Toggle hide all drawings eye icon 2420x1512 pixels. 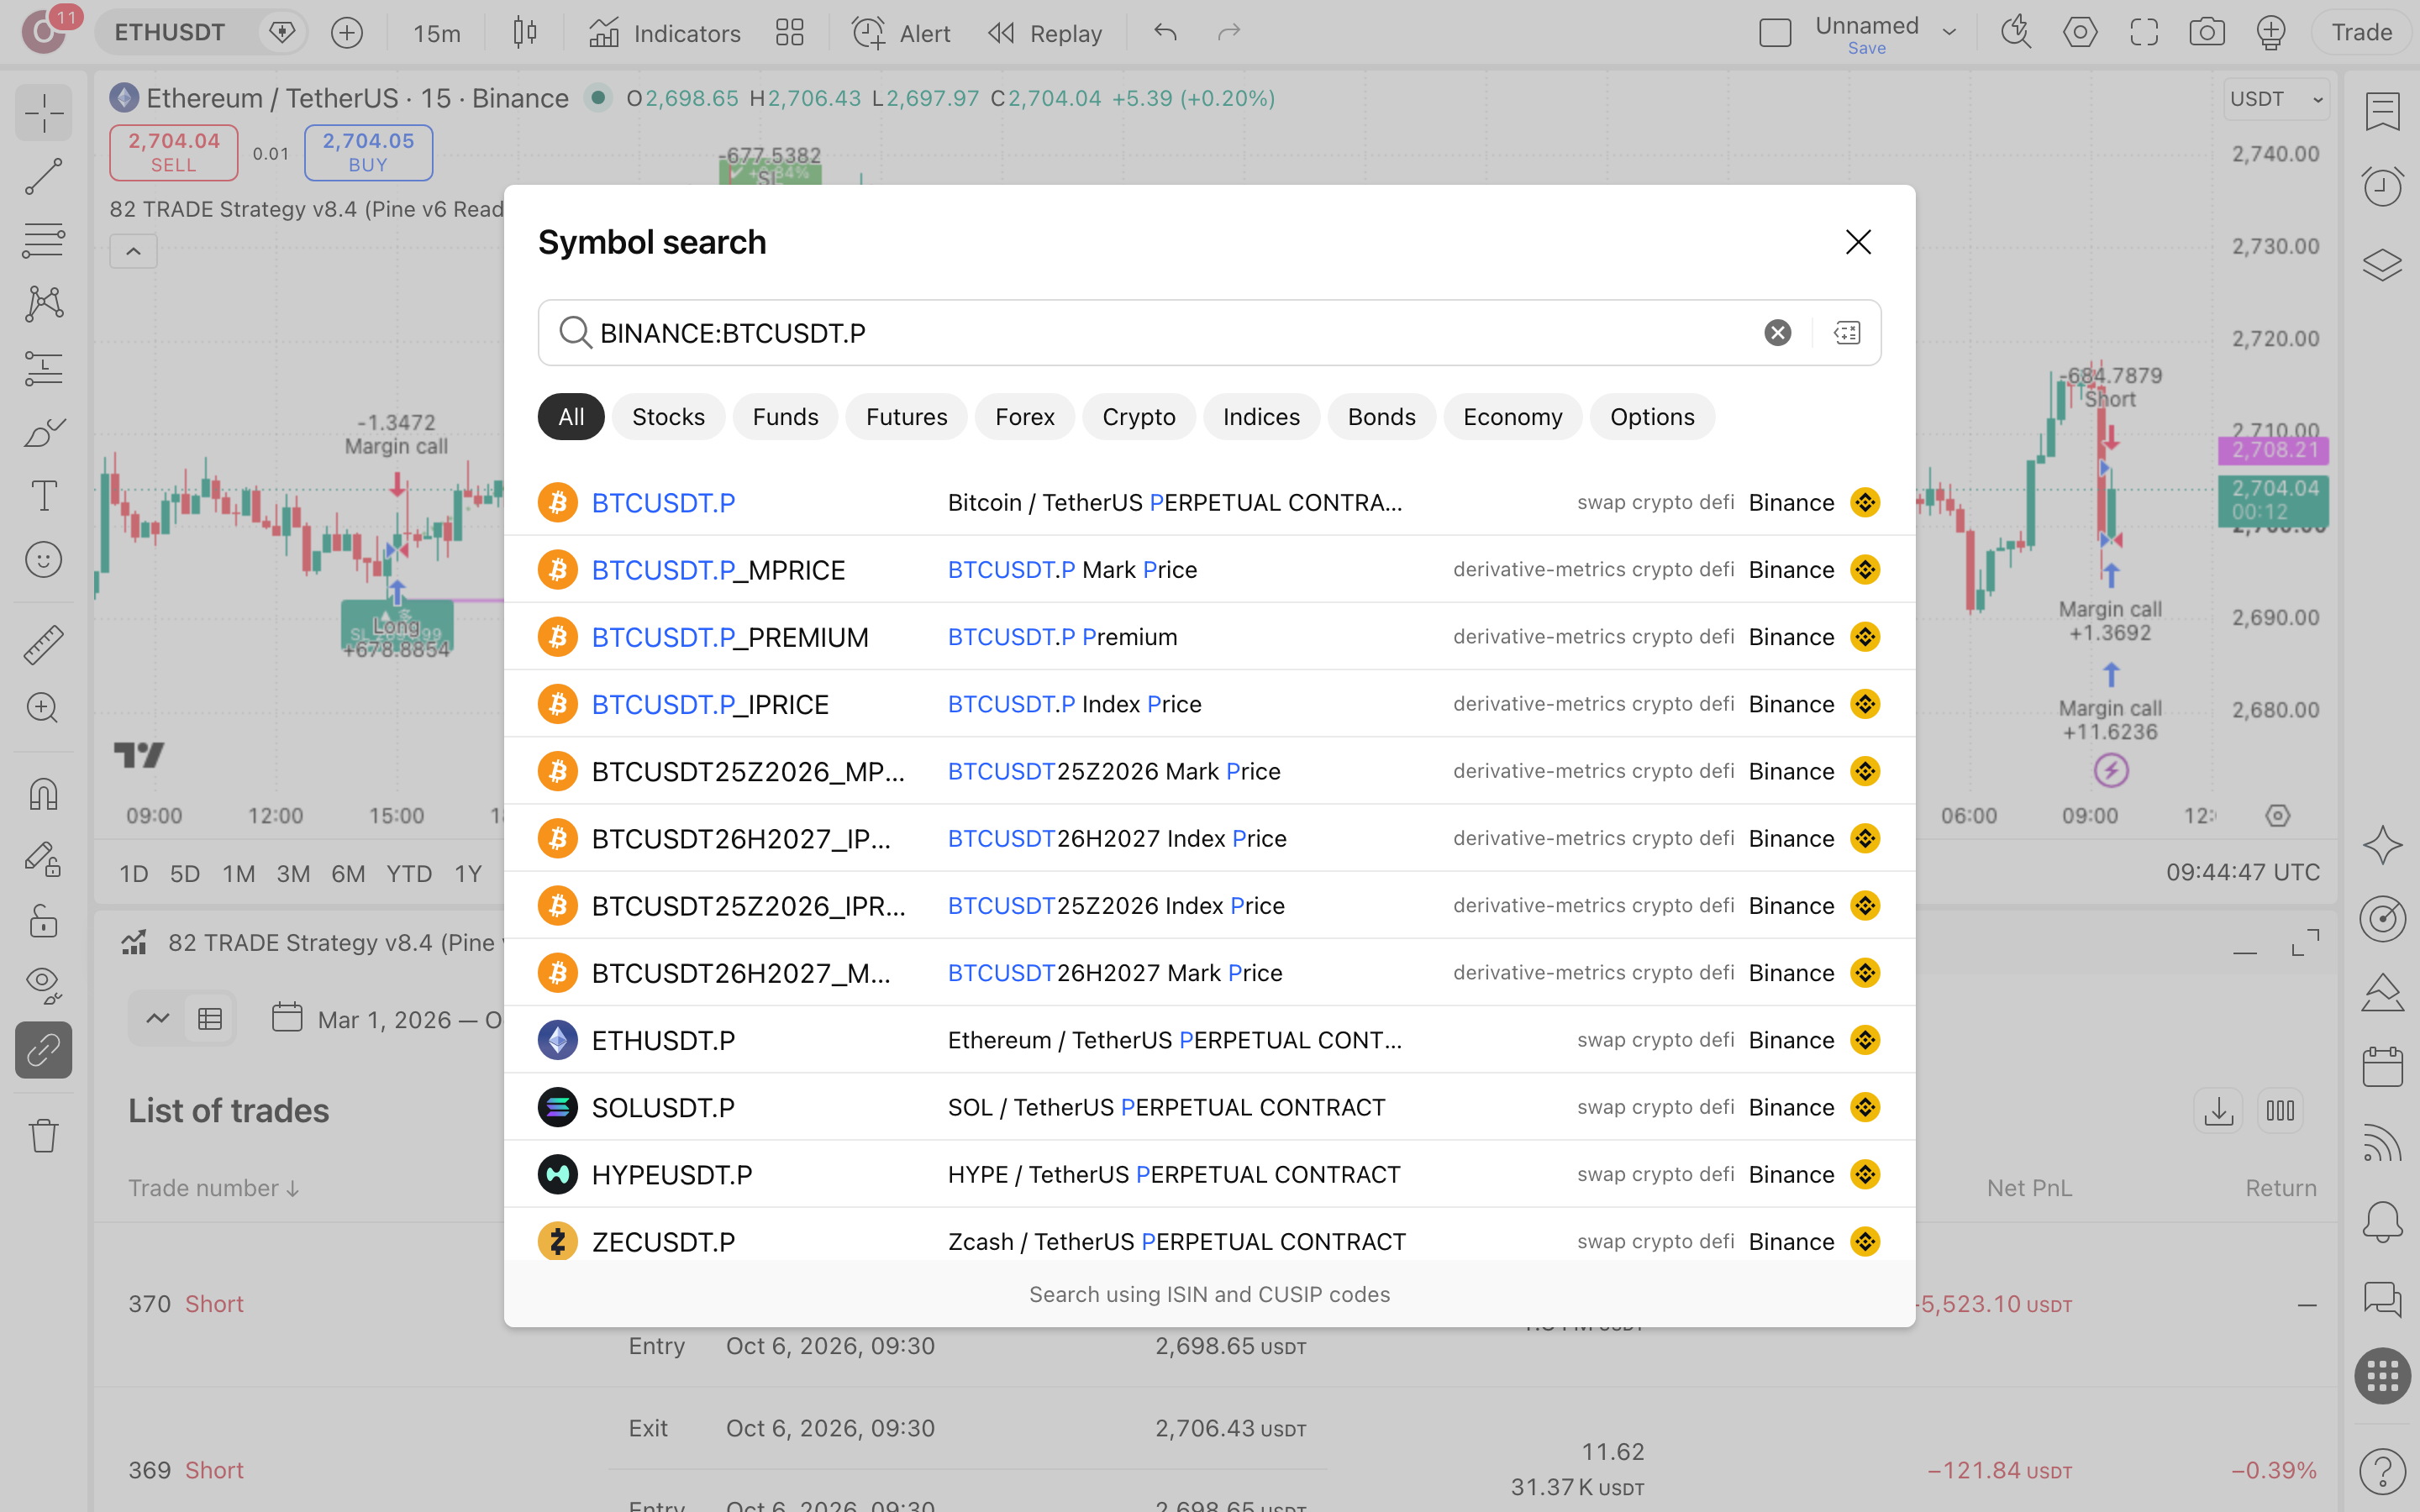(44, 985)
